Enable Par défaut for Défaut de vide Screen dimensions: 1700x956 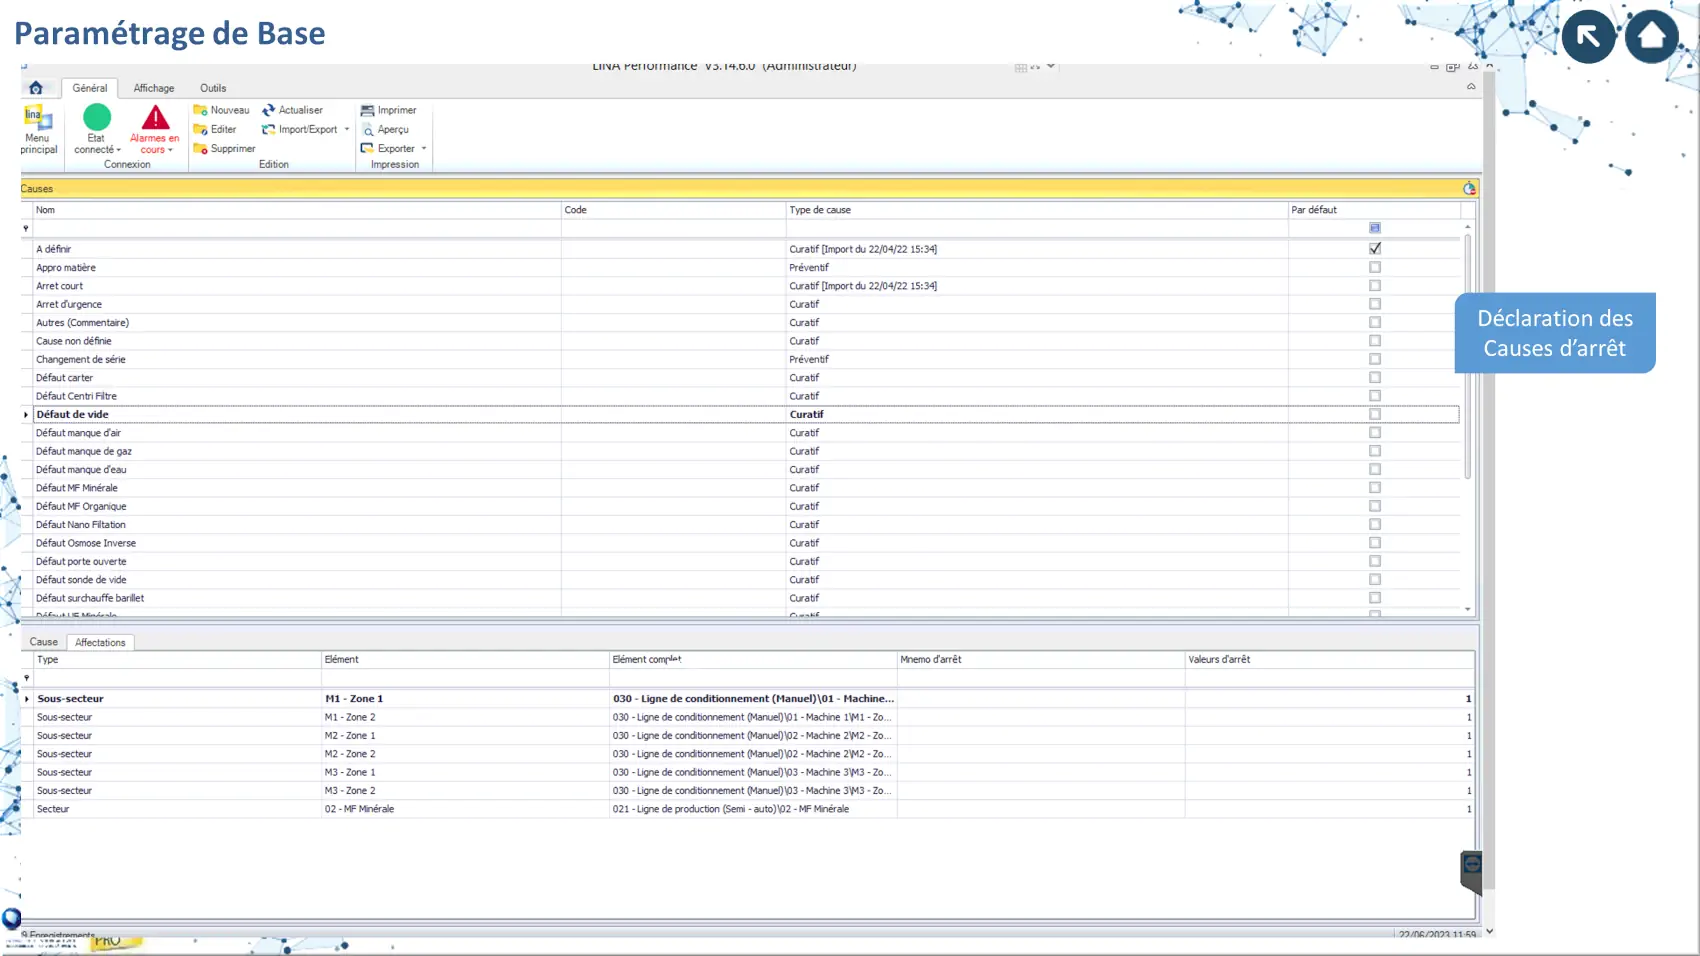tap(1375, 414)
